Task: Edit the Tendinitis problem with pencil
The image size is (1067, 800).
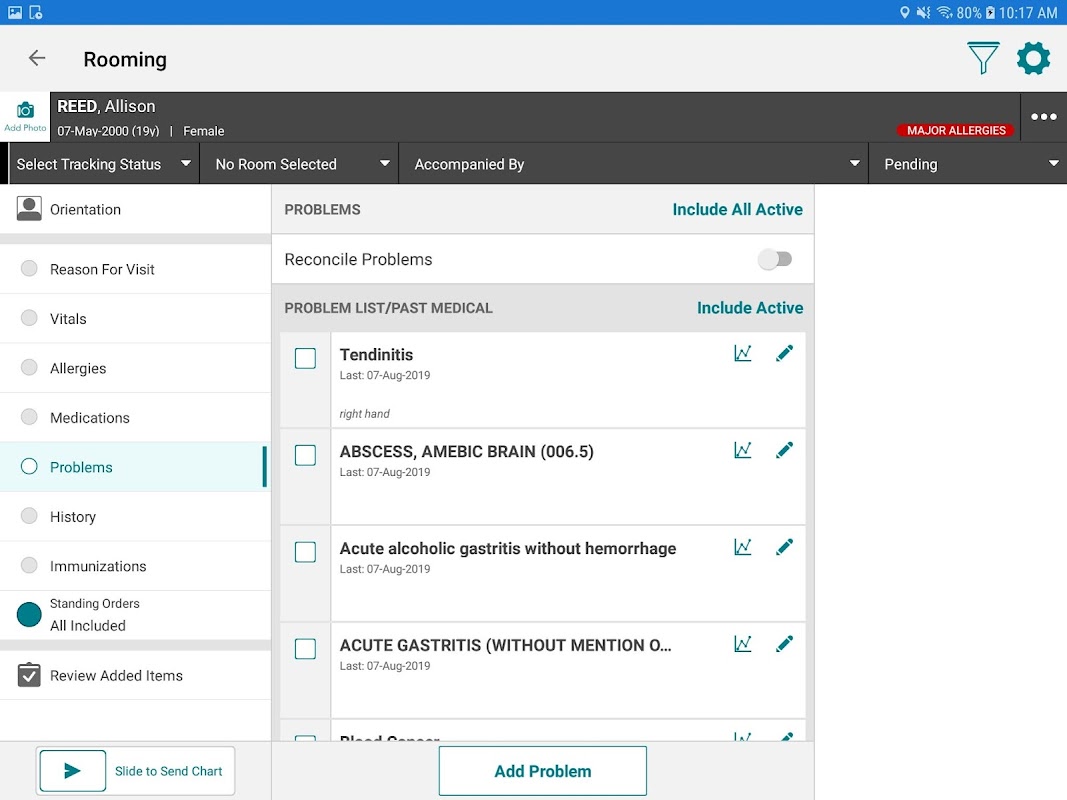Action: pos(784,353)
